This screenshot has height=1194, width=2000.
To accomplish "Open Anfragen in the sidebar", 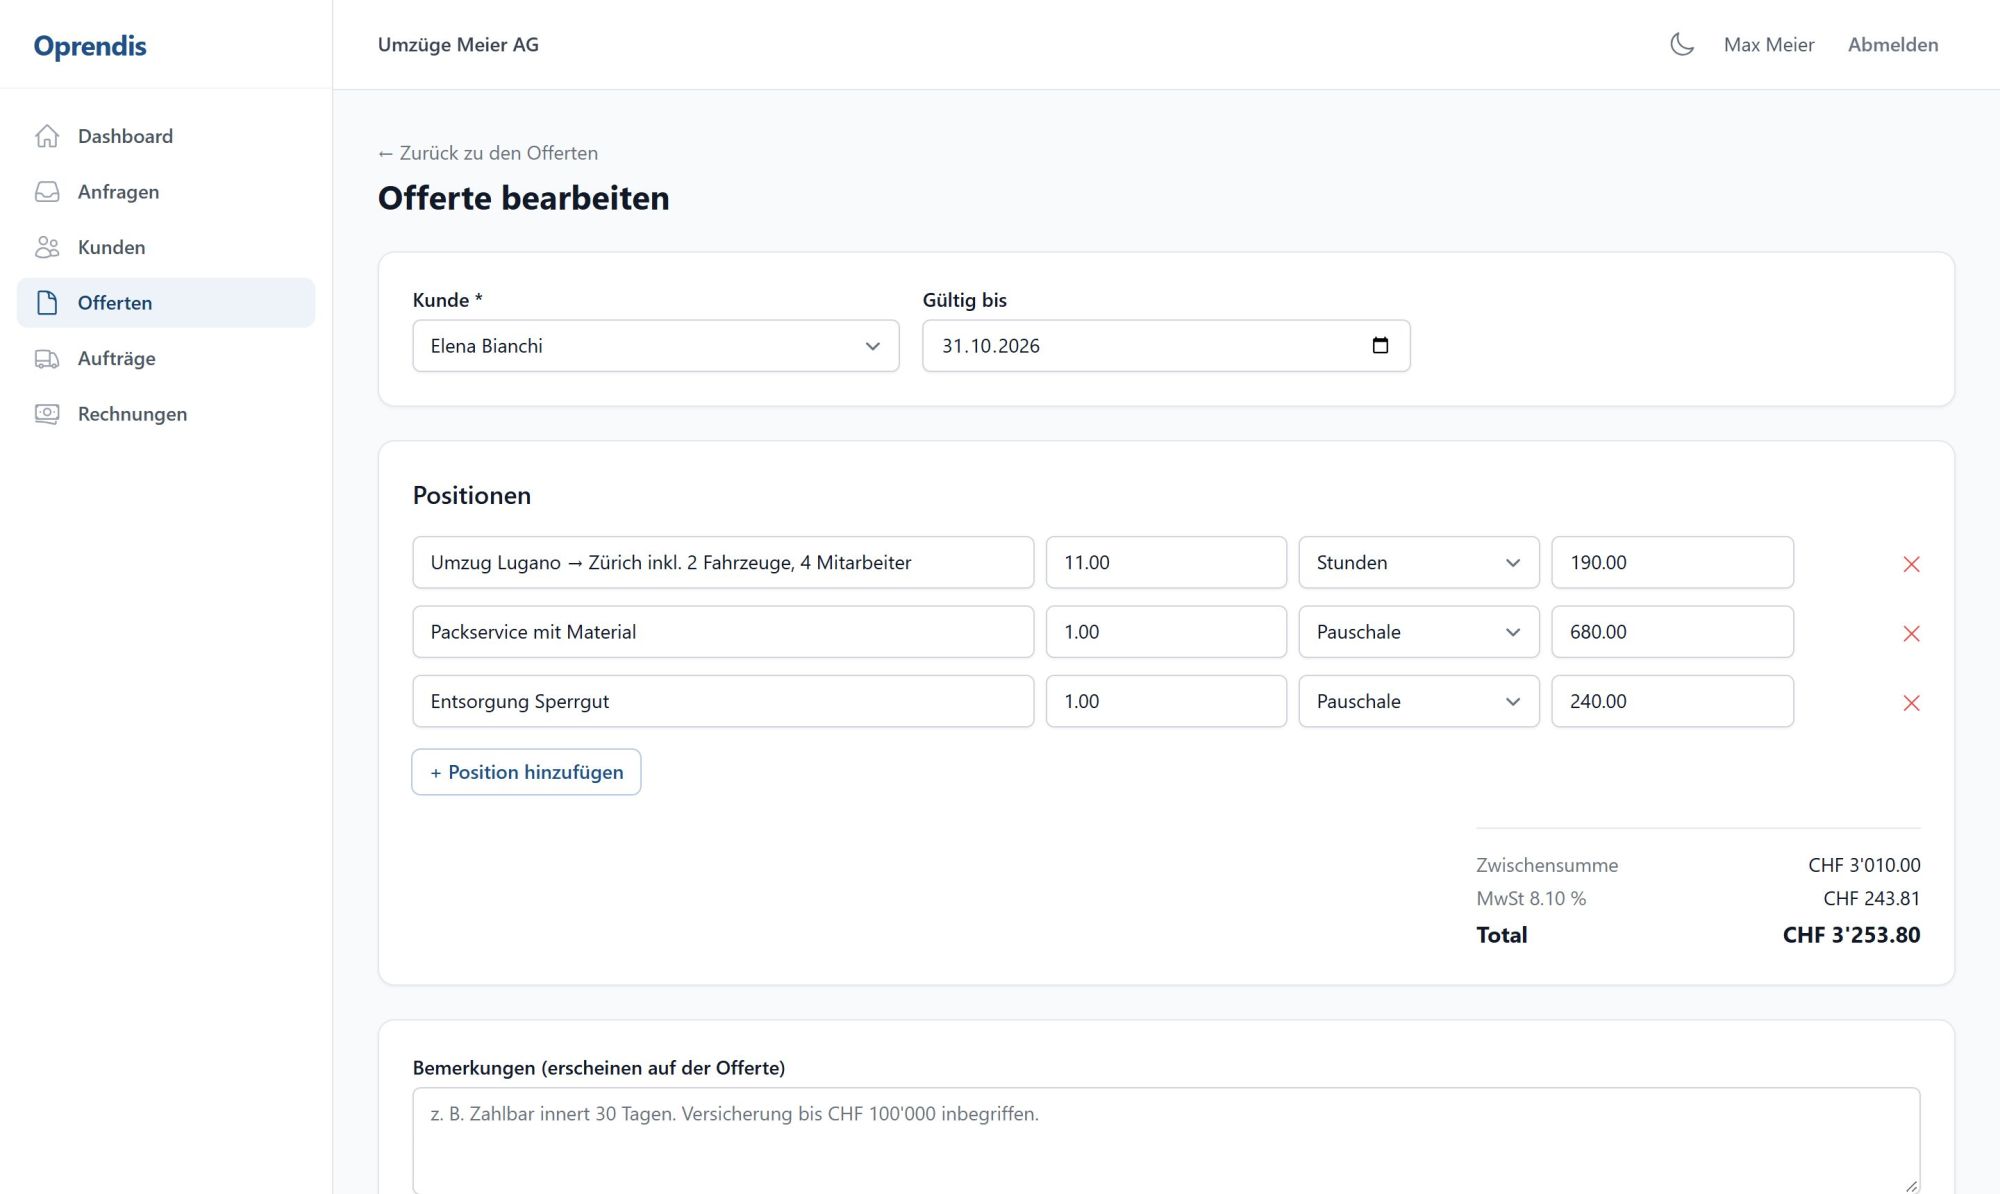I will [166, 192].
